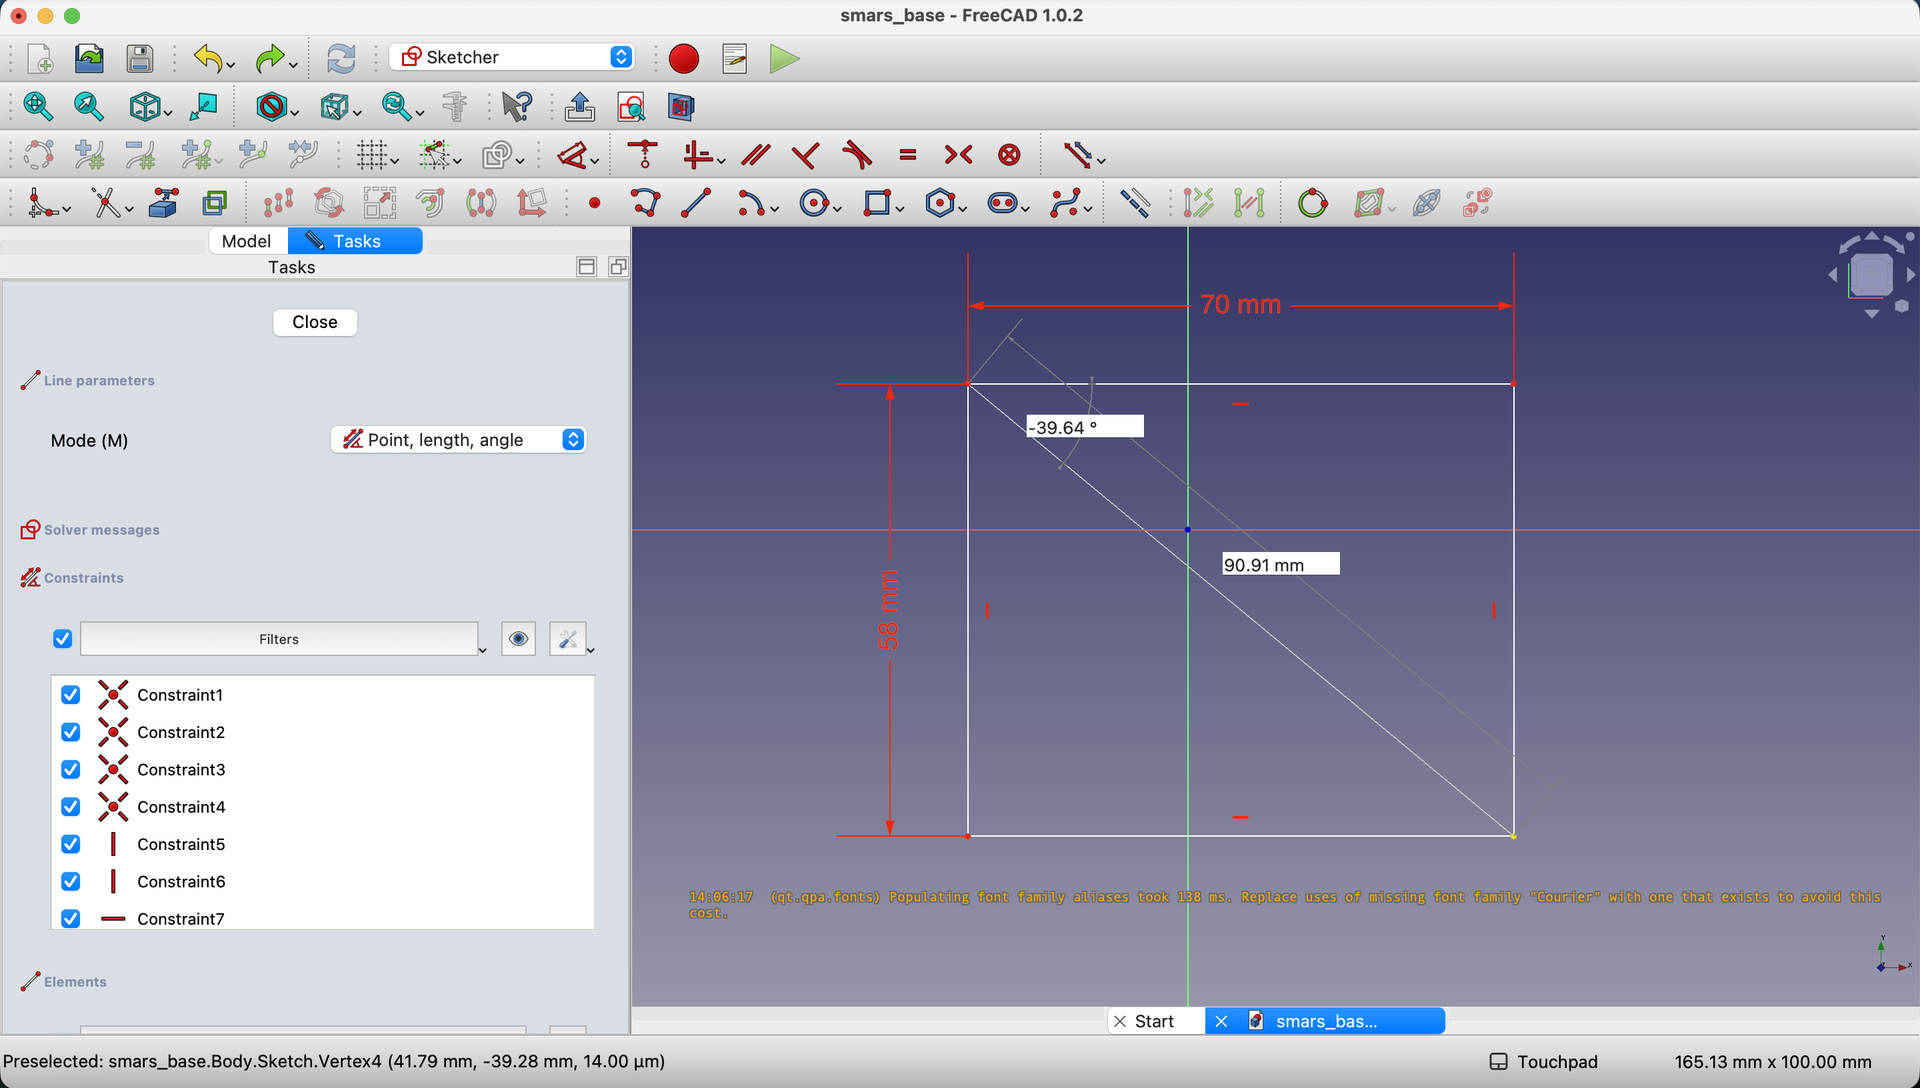Click the navigation cube in the viewport

1871,275
